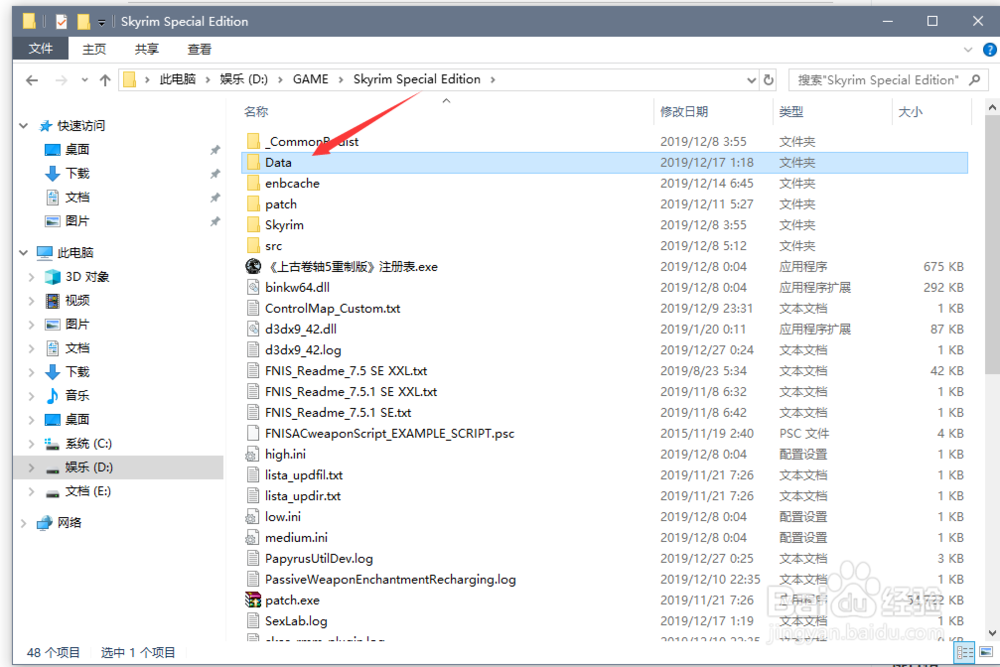Expand the 视频 tree node
Image resolution: width=1000 pixels, height=667 pixels.
pyautogui.click(x=31, y=300)
